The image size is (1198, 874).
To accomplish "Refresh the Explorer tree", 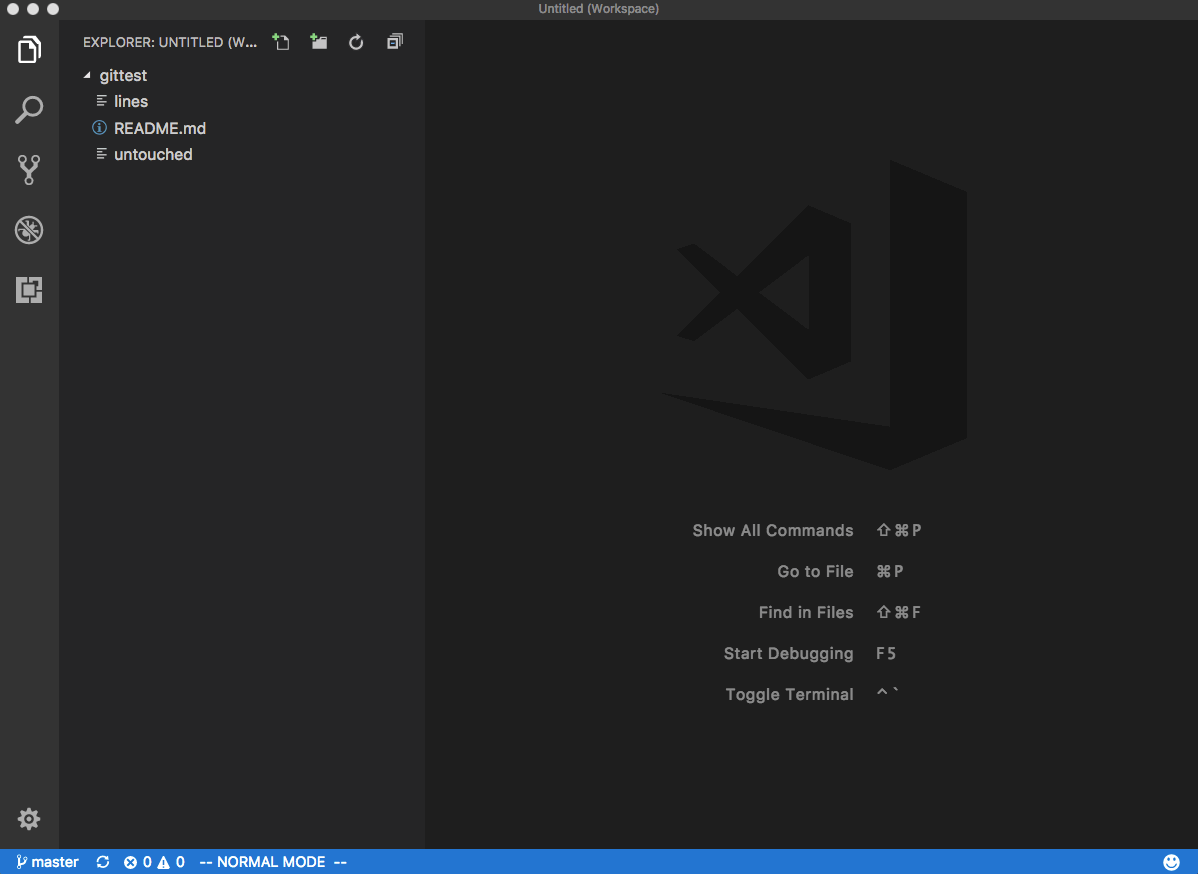I will [356, 42].
